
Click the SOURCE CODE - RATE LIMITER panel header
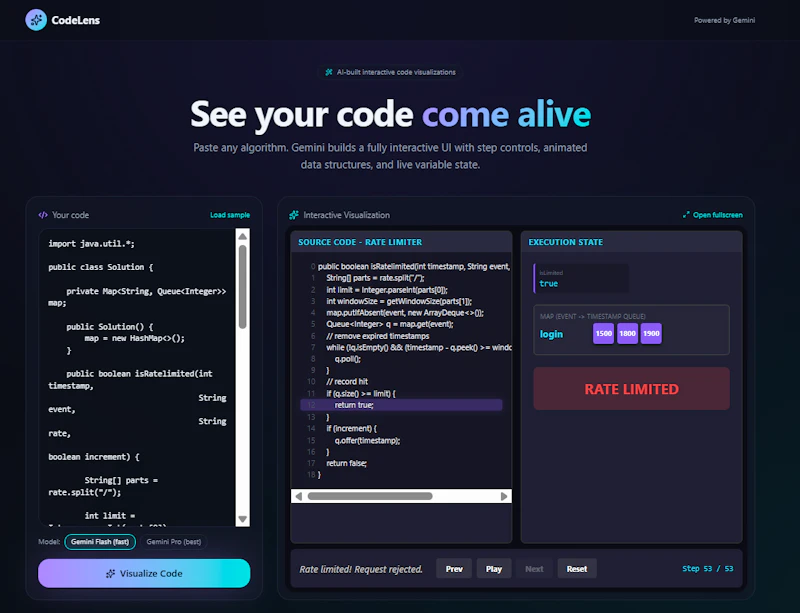pyautogui.click(x=401, y=242)
